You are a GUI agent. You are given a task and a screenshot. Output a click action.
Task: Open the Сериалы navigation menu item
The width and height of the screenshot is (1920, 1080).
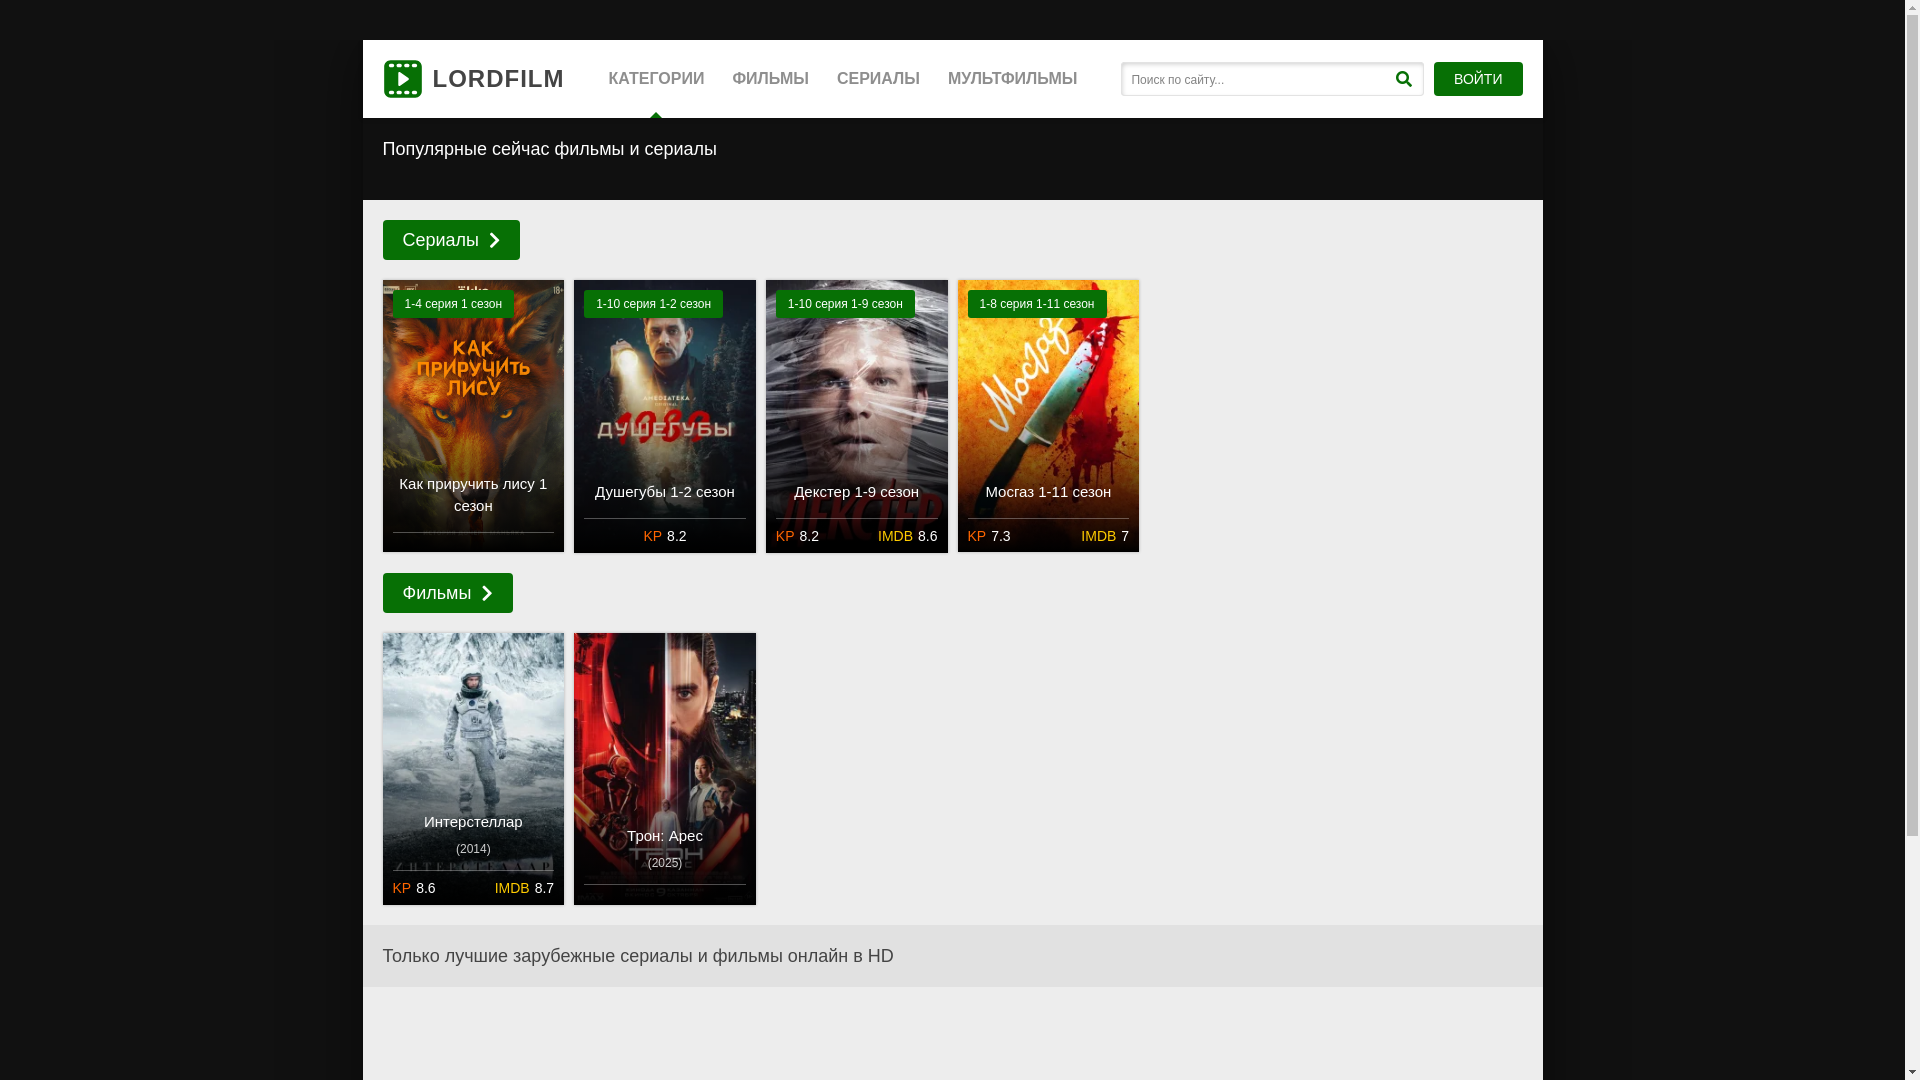click(x=878, y=79)
